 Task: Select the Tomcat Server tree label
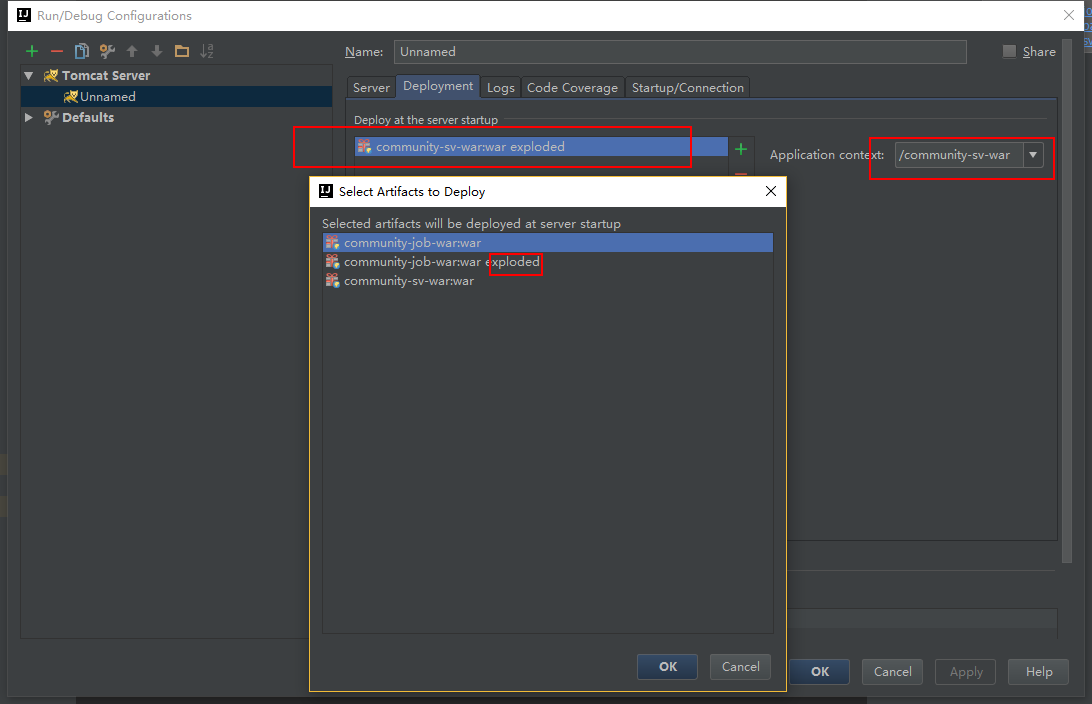click(x=106, y=75)
